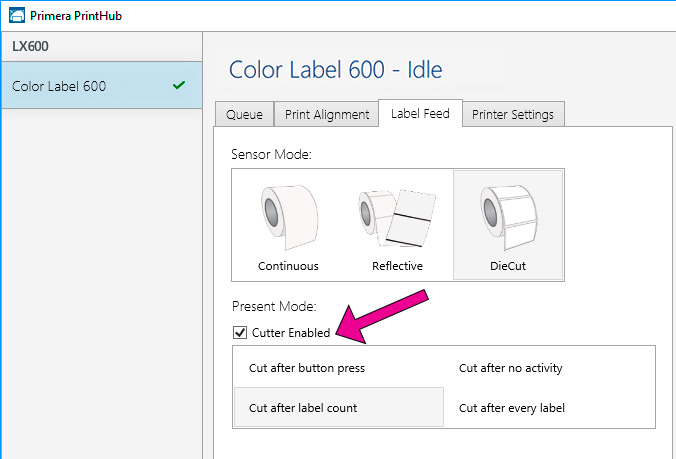This screenshot has height=459, width=676.
Task: Switch to the Print Alignment tab
Action: pyautogui.click(x=327, y=114)
